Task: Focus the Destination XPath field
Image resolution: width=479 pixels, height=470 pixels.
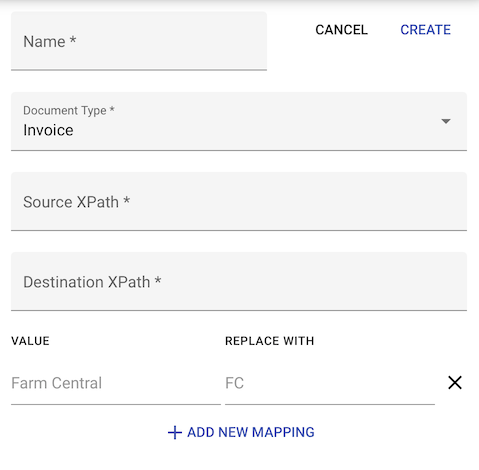Action: 239,282
